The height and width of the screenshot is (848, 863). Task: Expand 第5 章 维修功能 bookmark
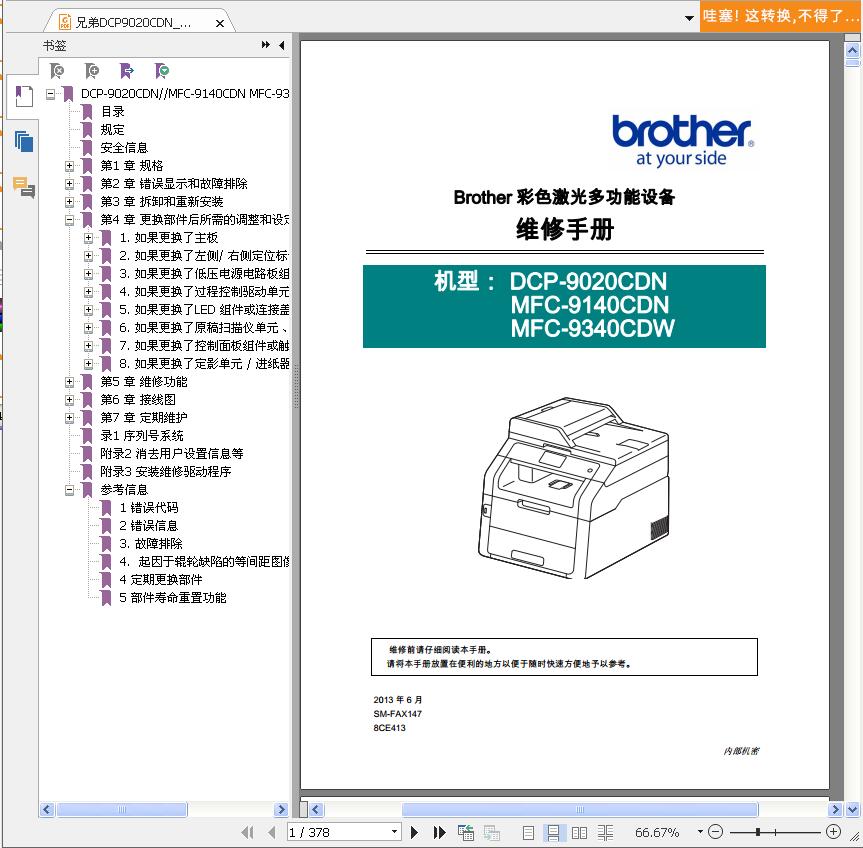coord(69,382)
